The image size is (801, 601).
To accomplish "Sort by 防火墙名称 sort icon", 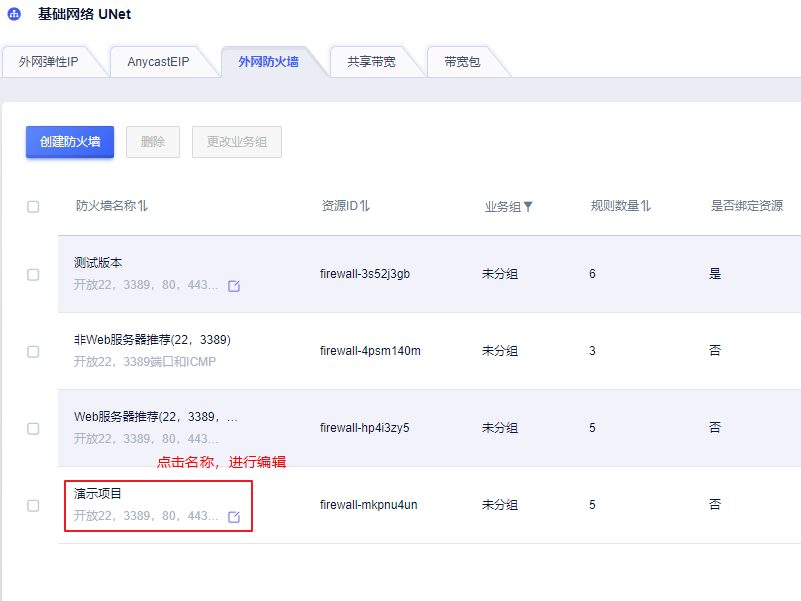I will click(x=143, y=206).
